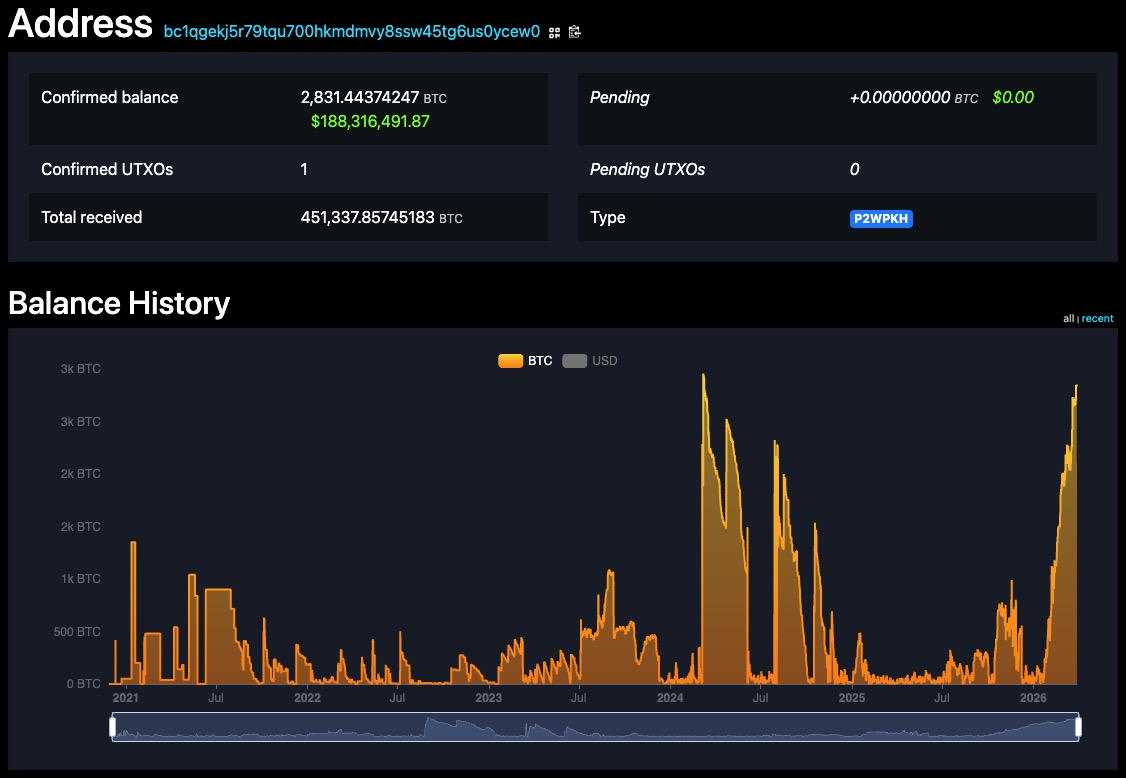The image size is (1126, 778).
Task: Click the 2023 x-axis label
Action: point(488,698)
